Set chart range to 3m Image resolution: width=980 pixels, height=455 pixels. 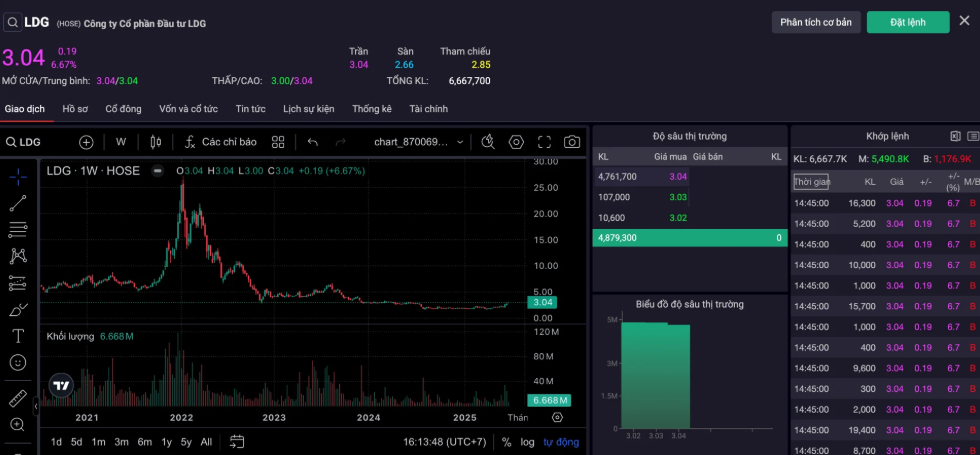121,442
